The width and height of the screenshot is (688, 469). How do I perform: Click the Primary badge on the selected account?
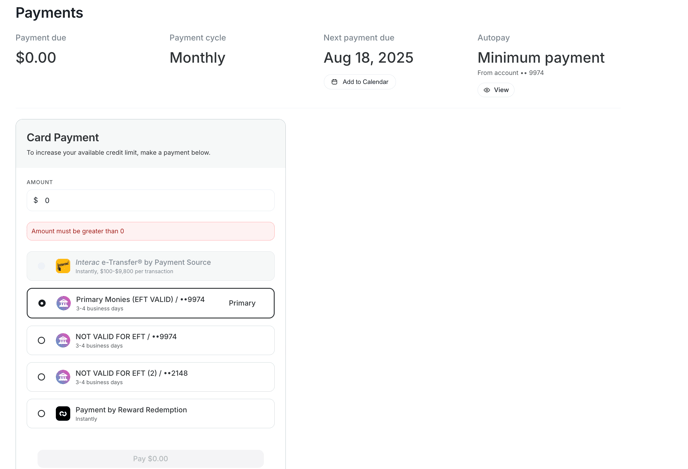tap(242, 303)
